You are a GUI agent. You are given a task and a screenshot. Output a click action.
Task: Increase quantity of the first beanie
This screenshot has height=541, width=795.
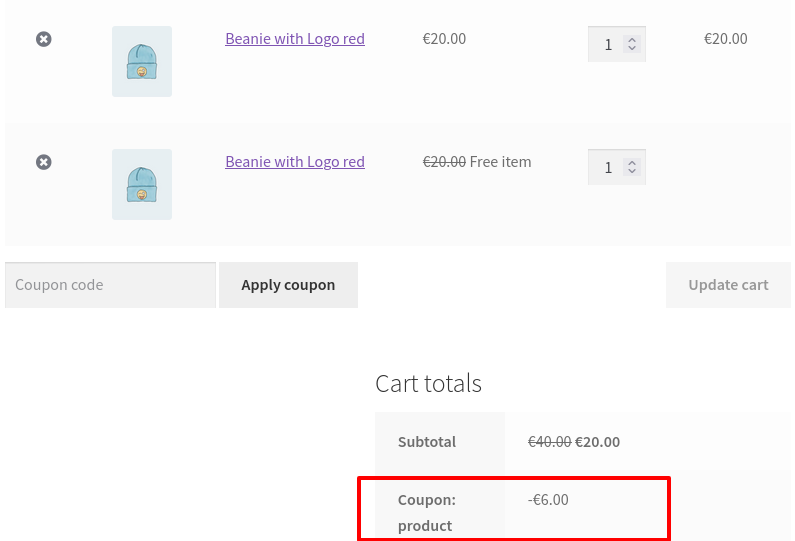[x=632, y=40]
